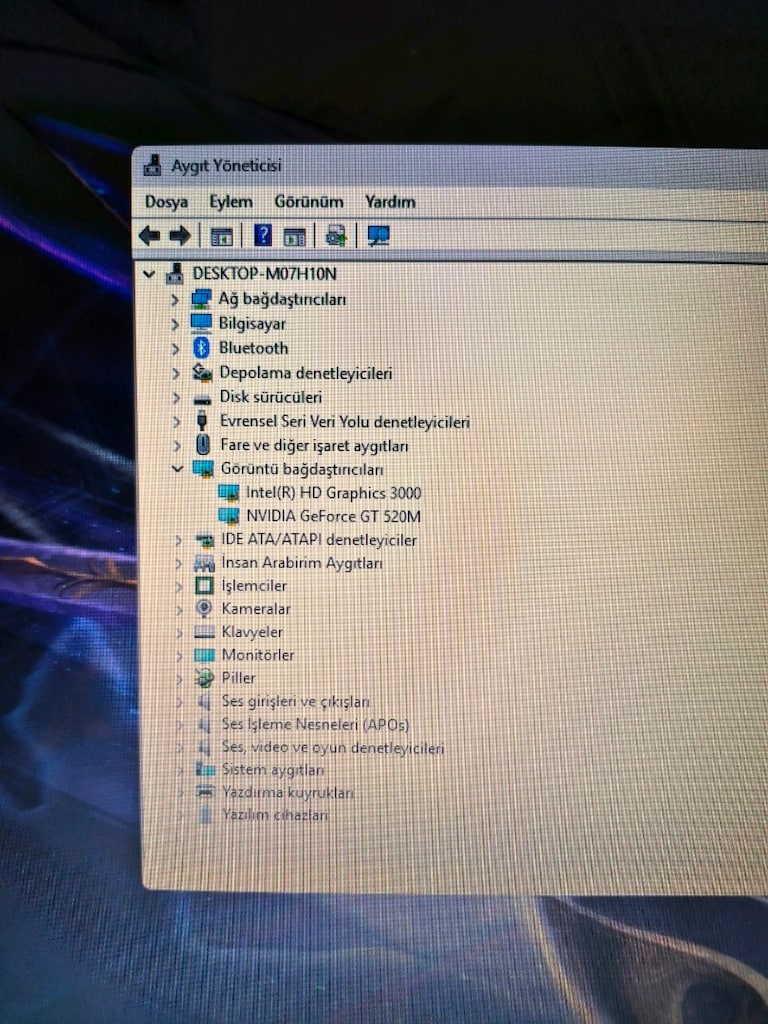Click the NVIDIA GeForce GT 520M adapter icon
The height and width of the screenshot is (1024, 768).
click(x=229, y=517)
